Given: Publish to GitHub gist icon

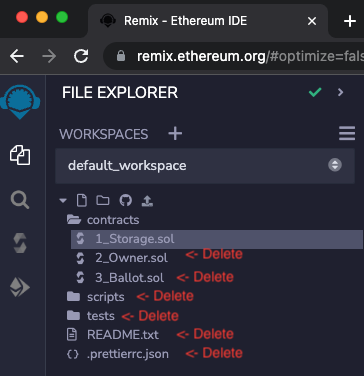Looking at the screenshot, I should tap(125, 200).
